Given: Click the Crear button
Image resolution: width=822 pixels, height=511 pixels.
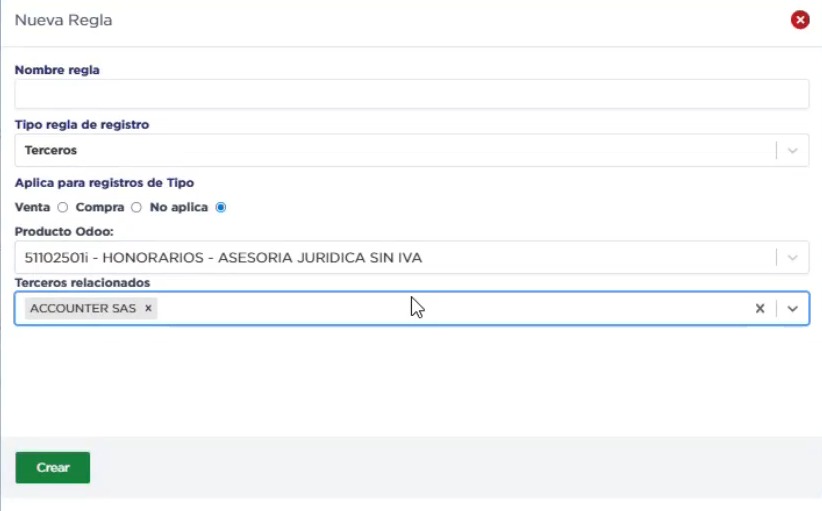Looking at the screenshot, I should click(x=53, y=468).
